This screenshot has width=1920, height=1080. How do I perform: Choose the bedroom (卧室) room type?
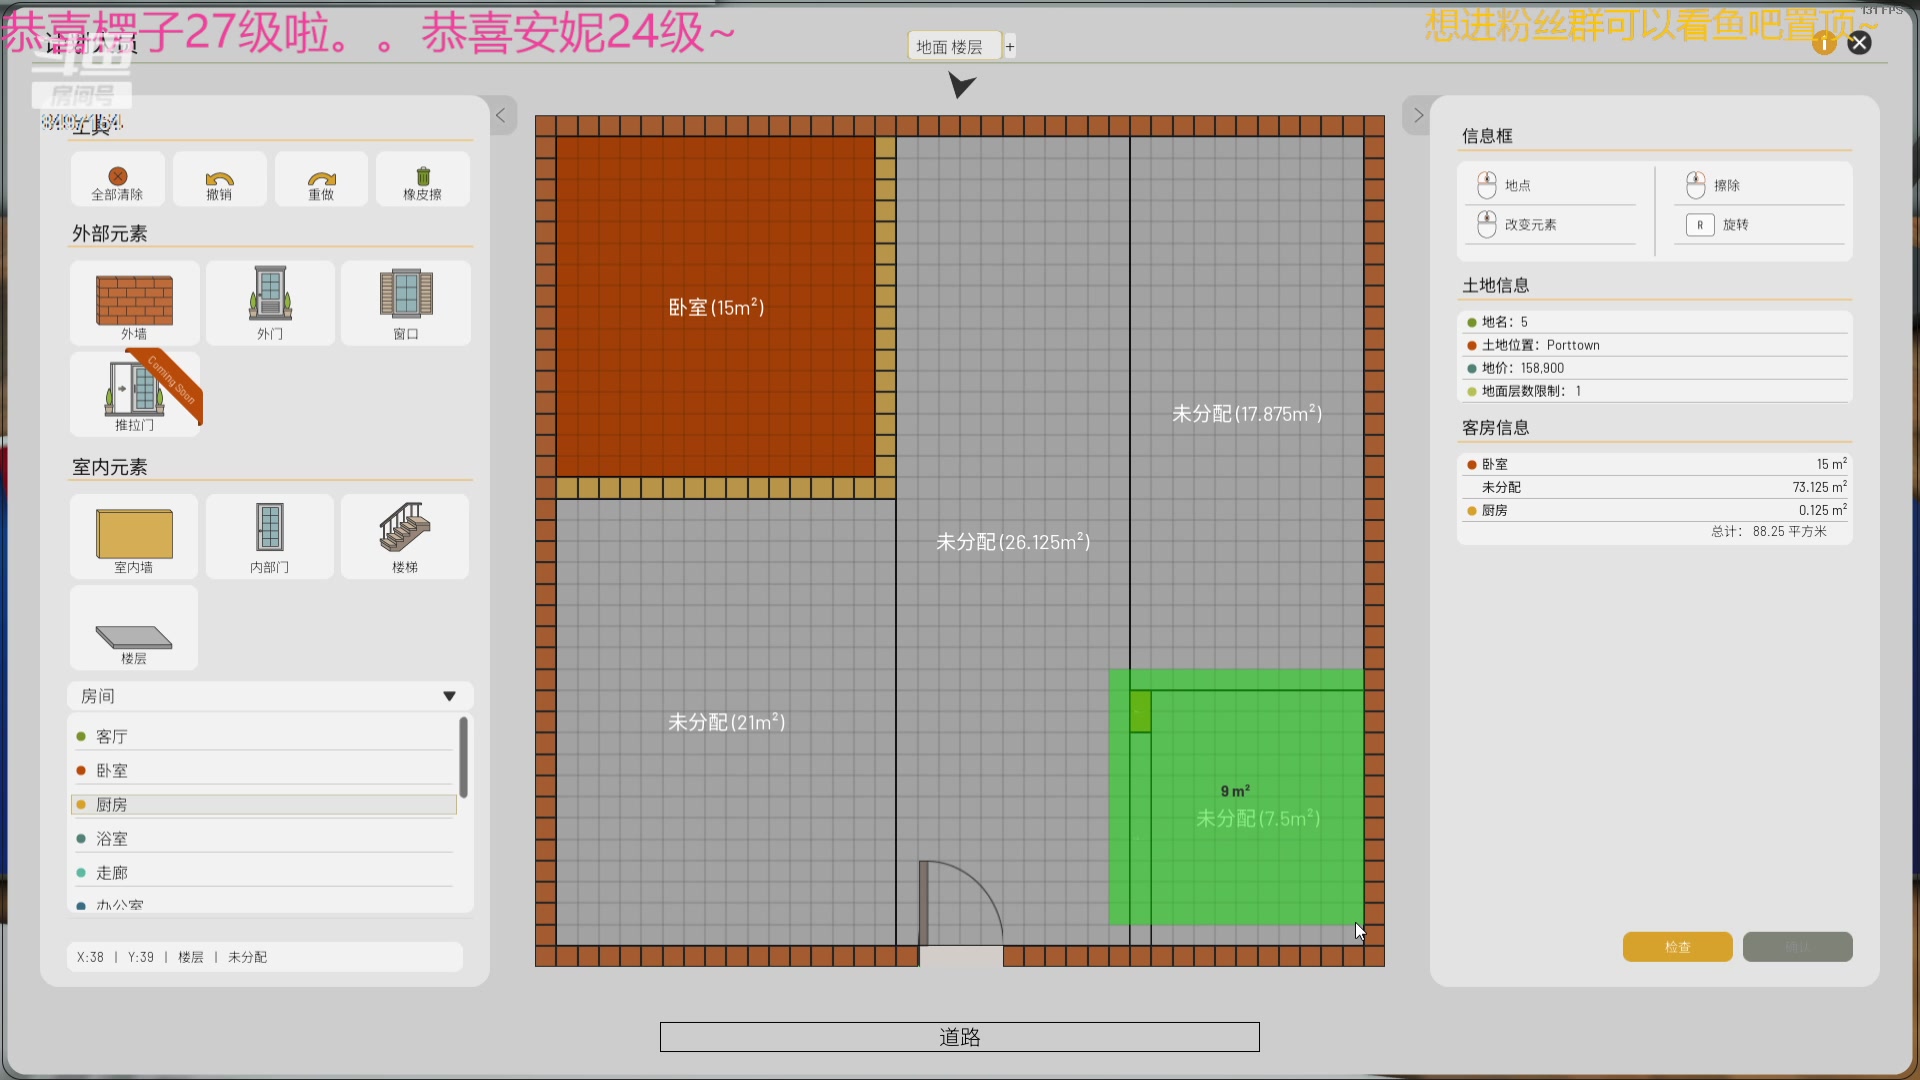[x=112, y=771]
